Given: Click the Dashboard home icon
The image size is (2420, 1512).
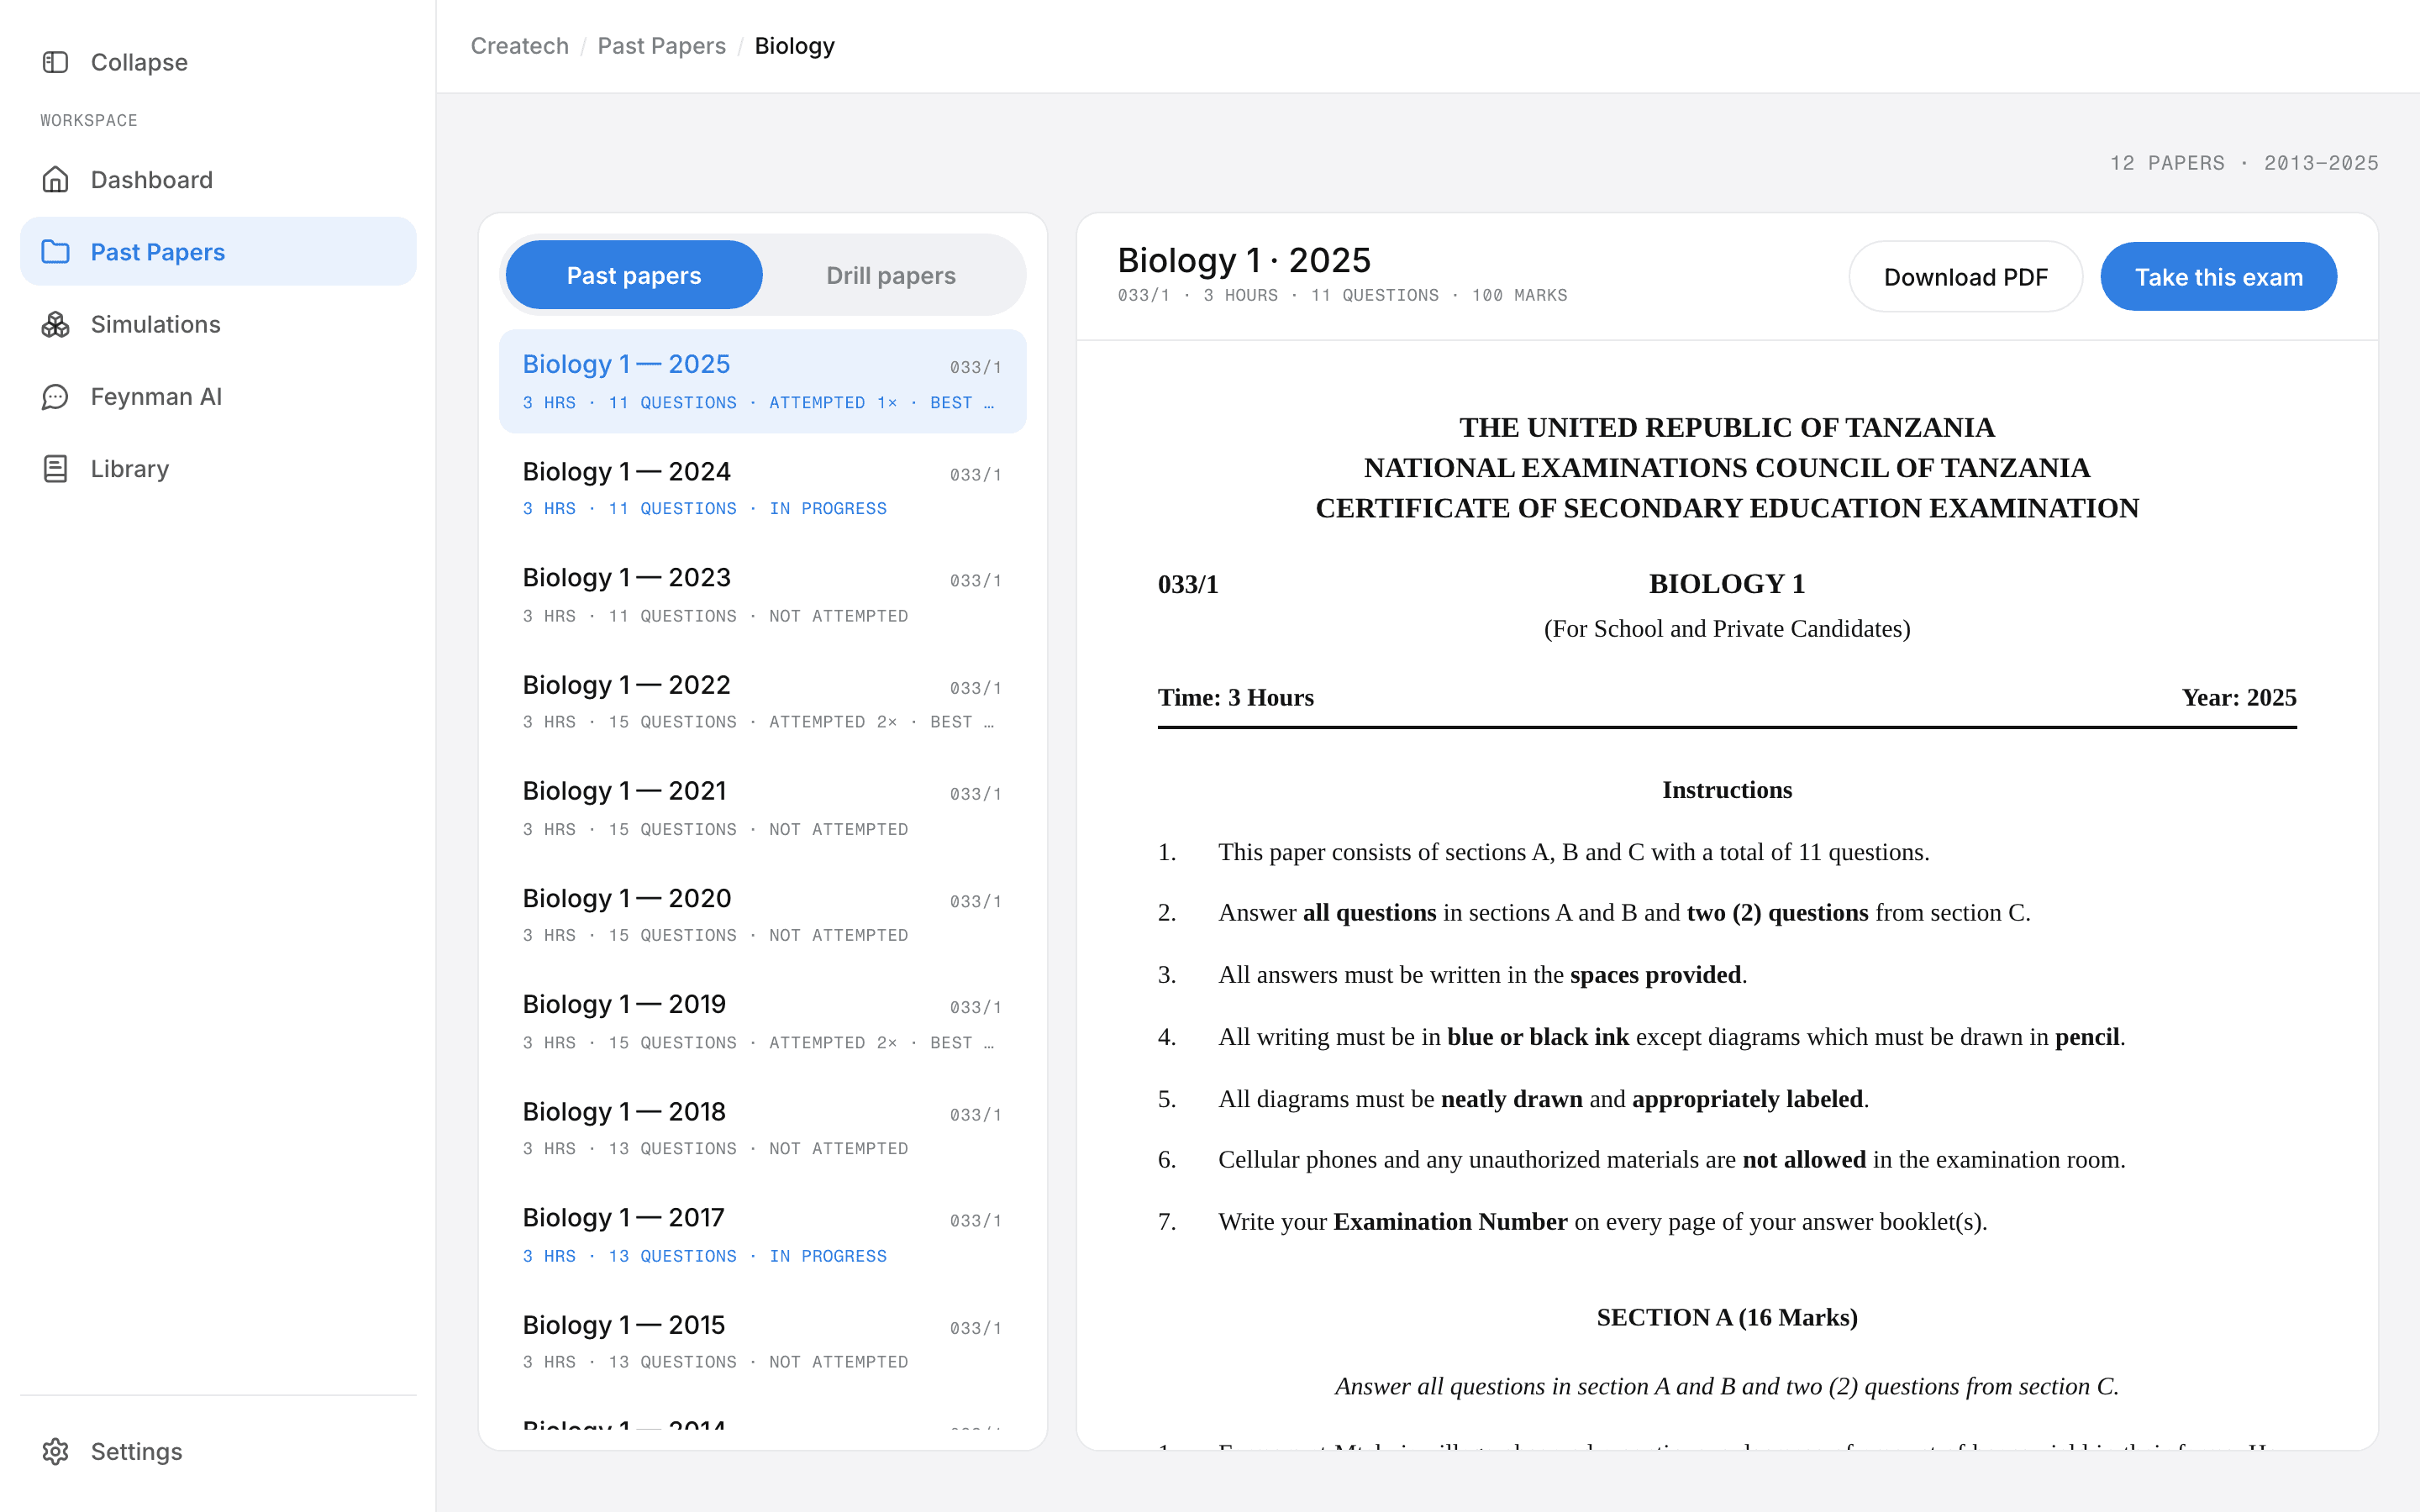Looking at the screenshot, I should point(55,179).
